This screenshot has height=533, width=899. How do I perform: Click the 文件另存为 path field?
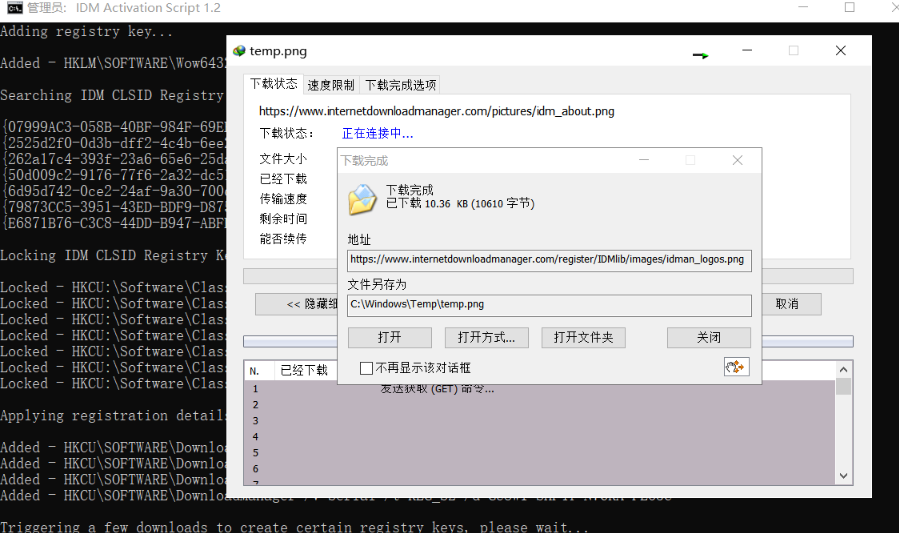tap(549, 305)
